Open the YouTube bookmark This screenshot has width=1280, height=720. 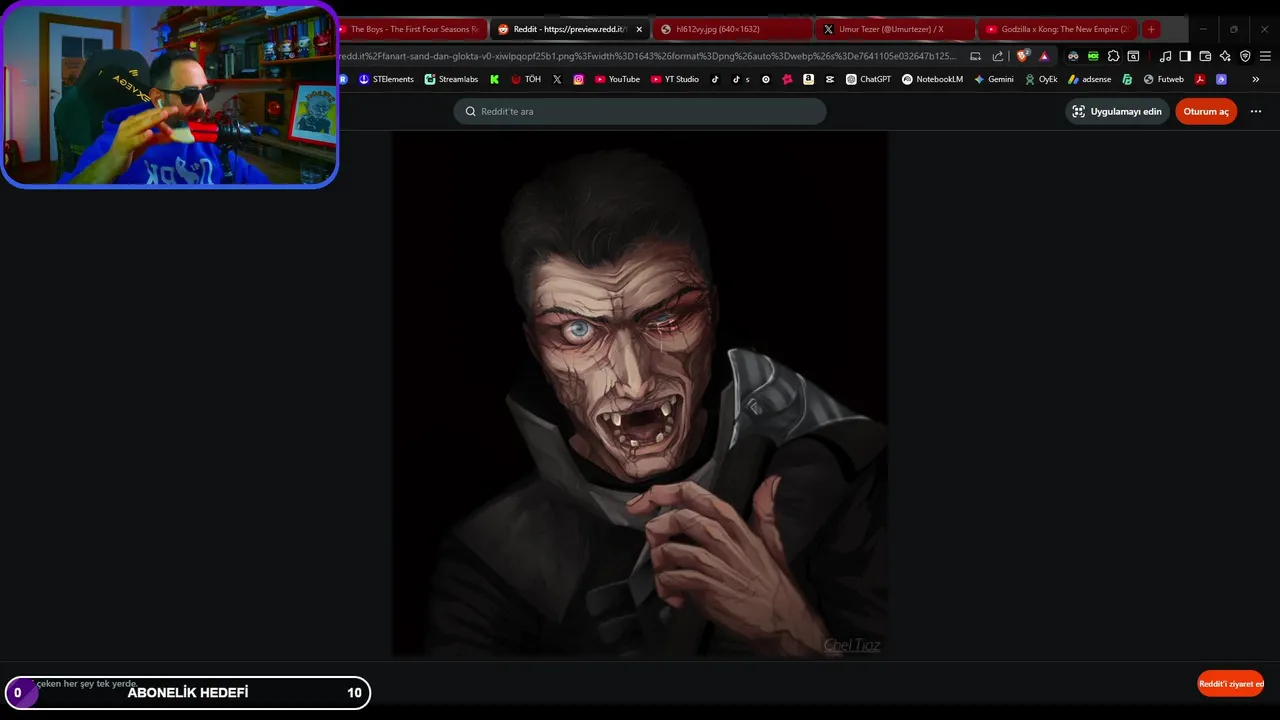pos(617,79)
